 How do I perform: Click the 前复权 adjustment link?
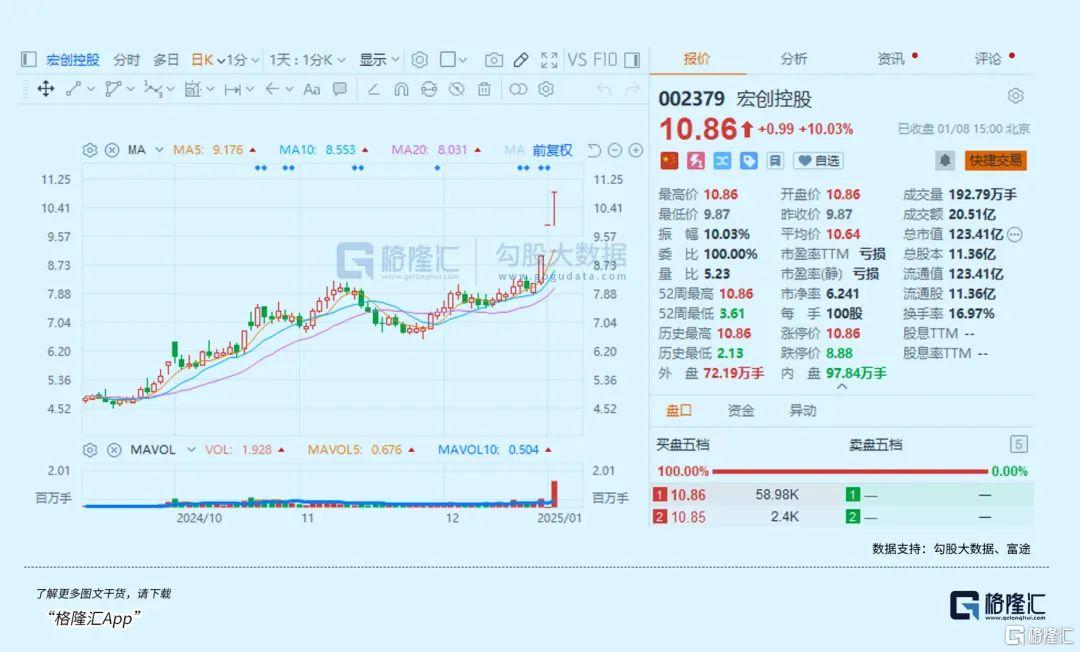(x=552, y=150)
